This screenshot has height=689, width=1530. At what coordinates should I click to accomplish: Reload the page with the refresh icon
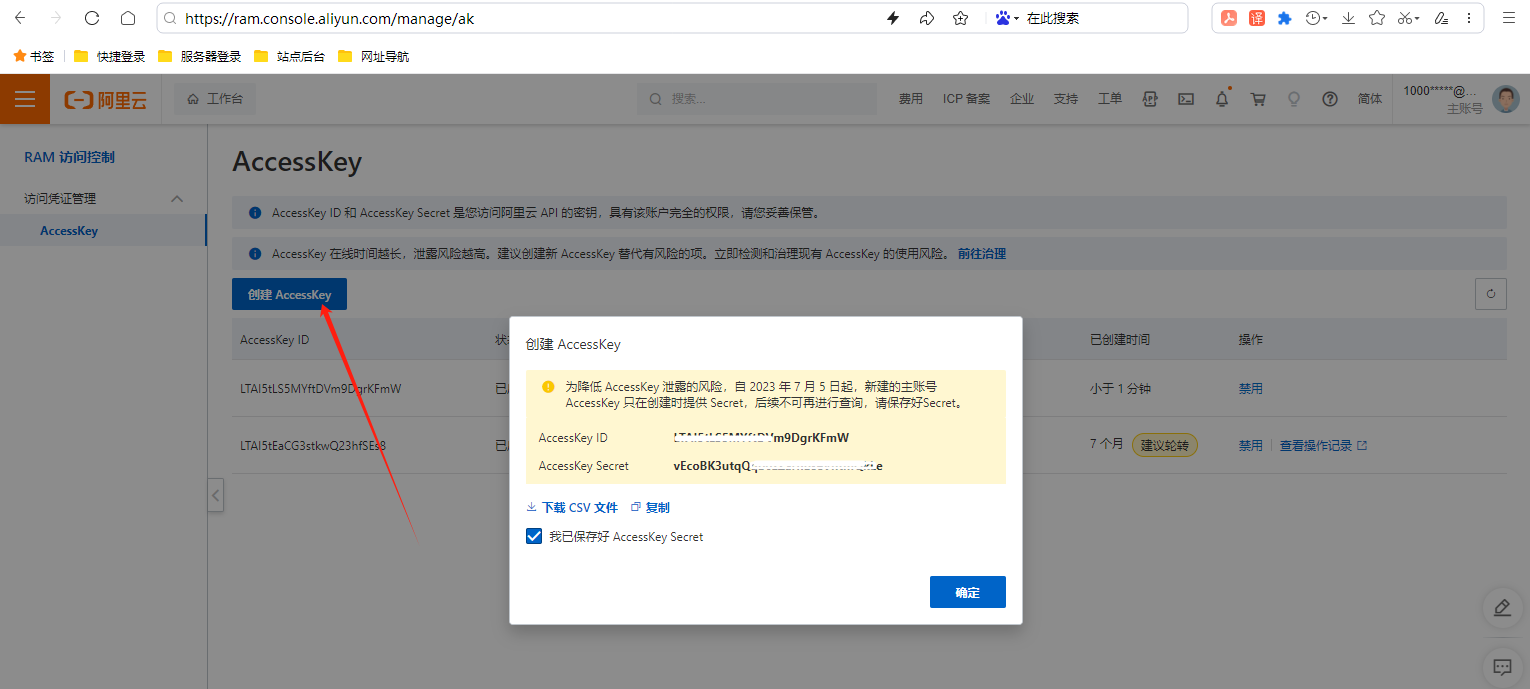(x=92, y=18)
